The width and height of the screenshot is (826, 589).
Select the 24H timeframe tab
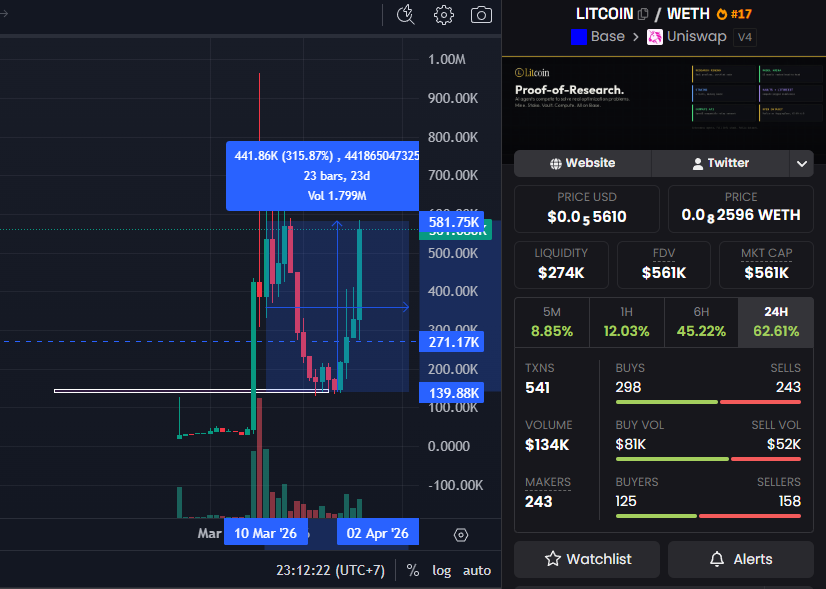click(776, 322)
